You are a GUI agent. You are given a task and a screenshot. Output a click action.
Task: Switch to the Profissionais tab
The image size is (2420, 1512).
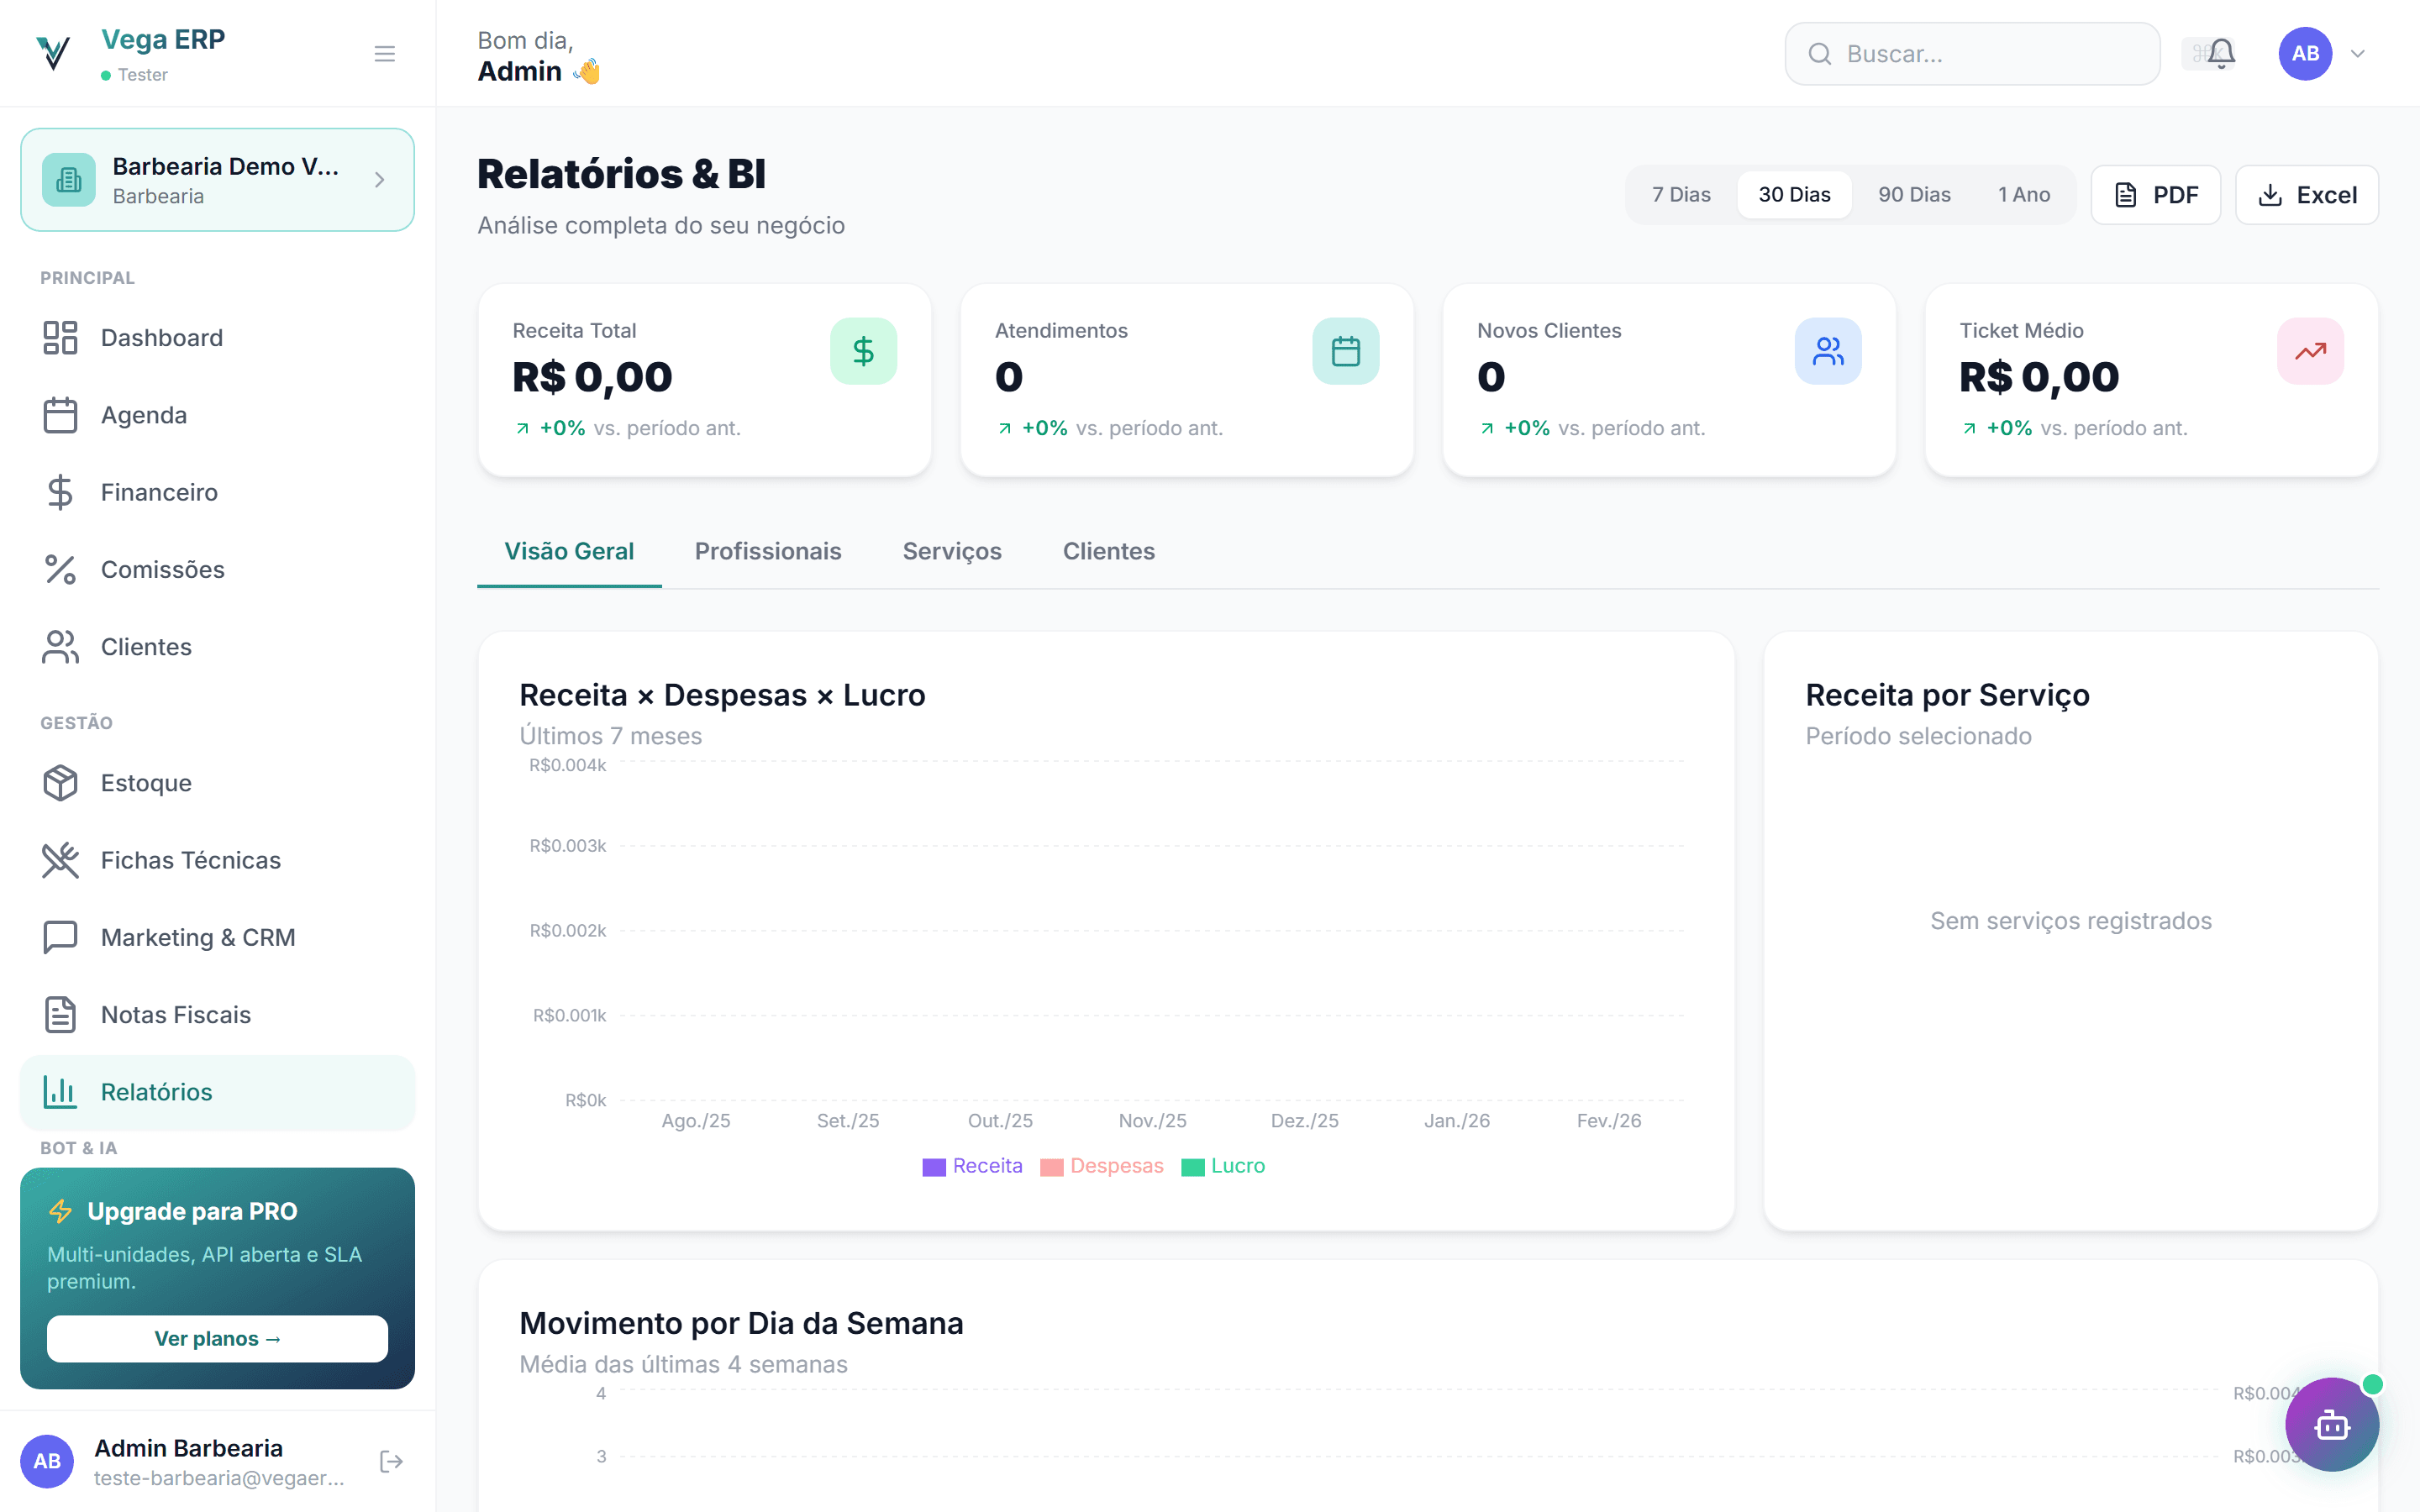tap(767, 551)
